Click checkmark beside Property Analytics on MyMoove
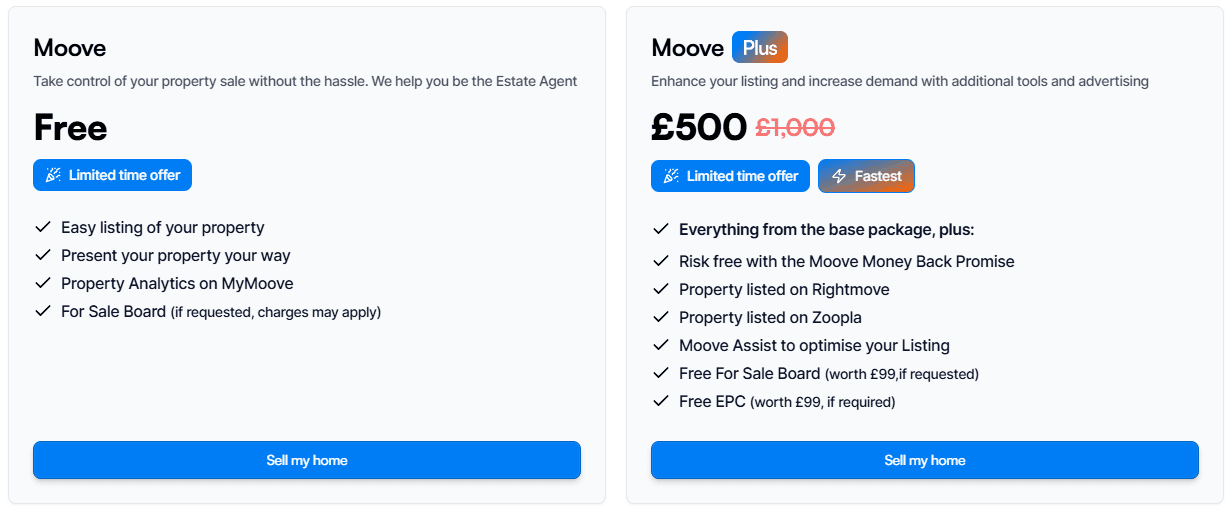The width and height of the screenshot is (1231, 513). point(42,284)
